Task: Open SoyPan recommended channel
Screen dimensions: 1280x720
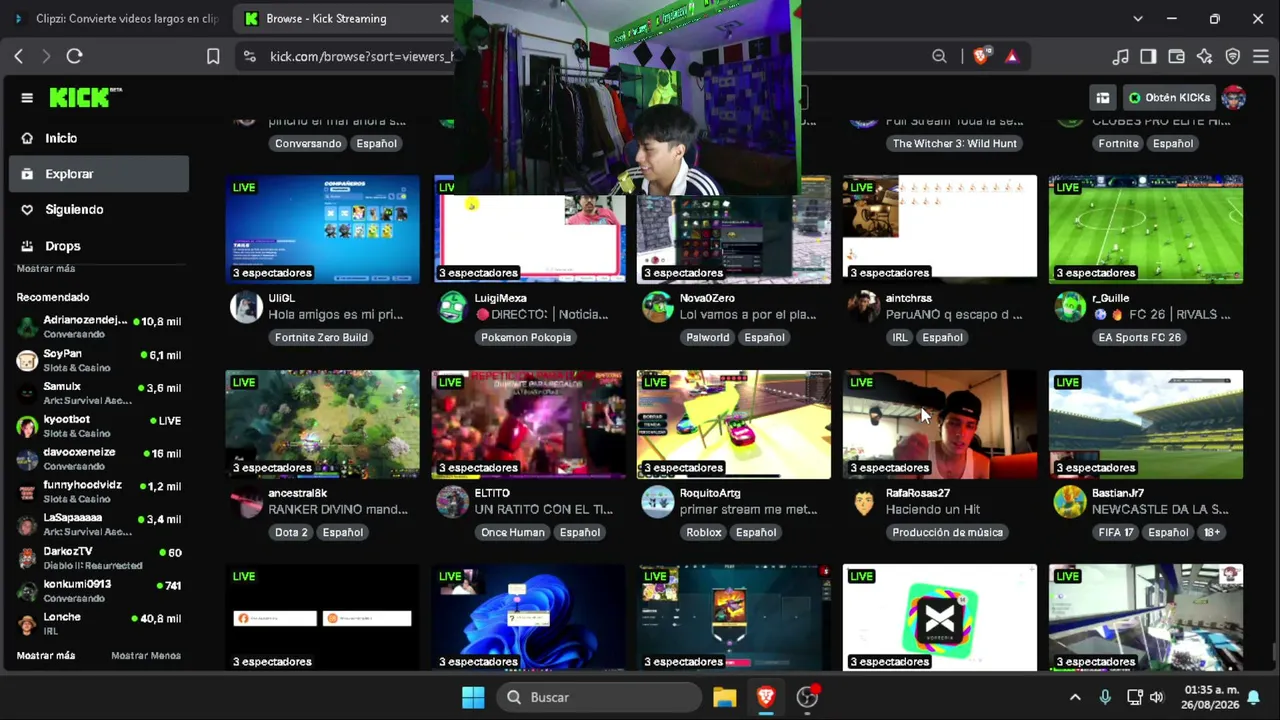Action: [99, 360]
